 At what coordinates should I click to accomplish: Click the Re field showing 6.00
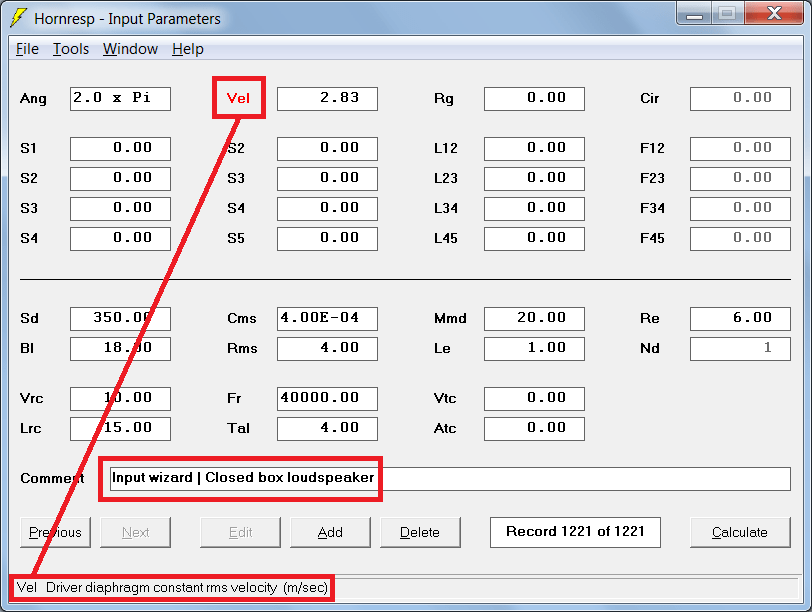(x=741, y=319)
